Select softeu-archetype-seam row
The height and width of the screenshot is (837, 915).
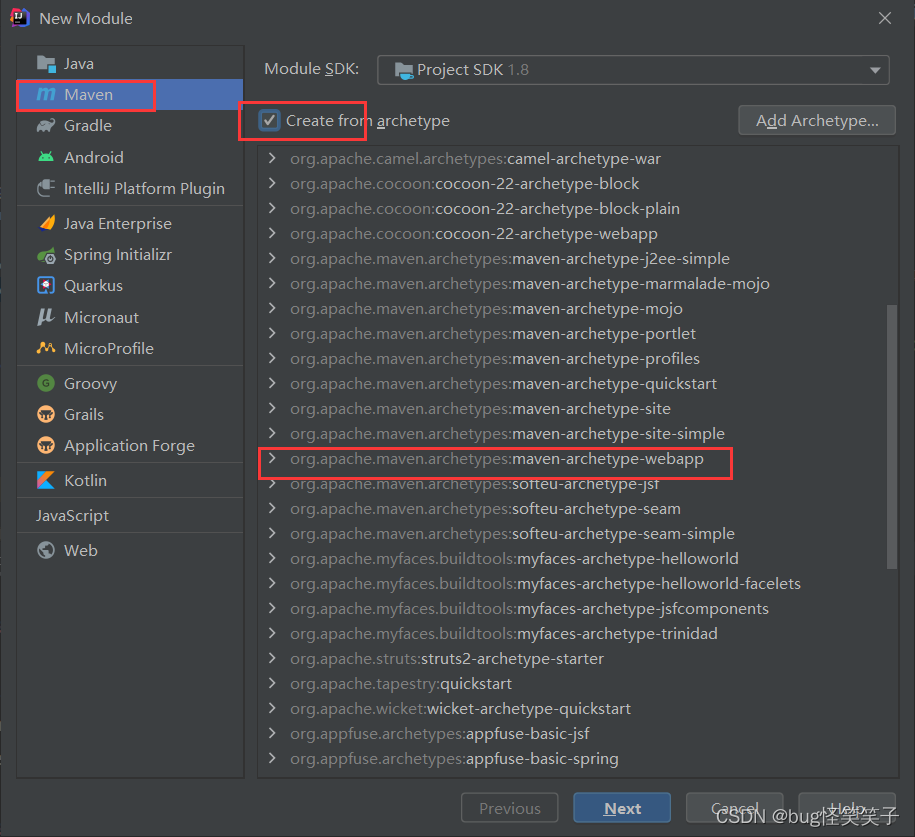click(578, 509)
